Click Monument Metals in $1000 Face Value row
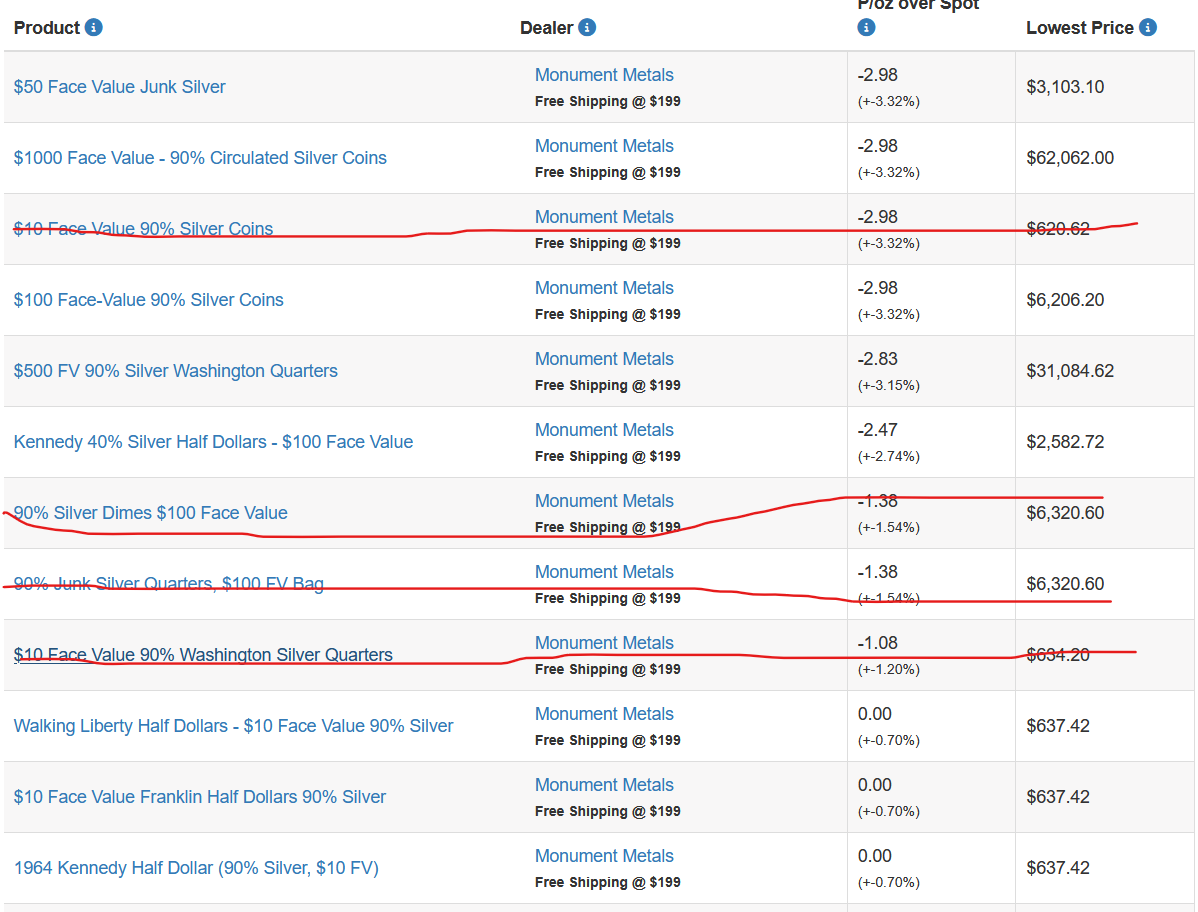 (x=604, y=146)
